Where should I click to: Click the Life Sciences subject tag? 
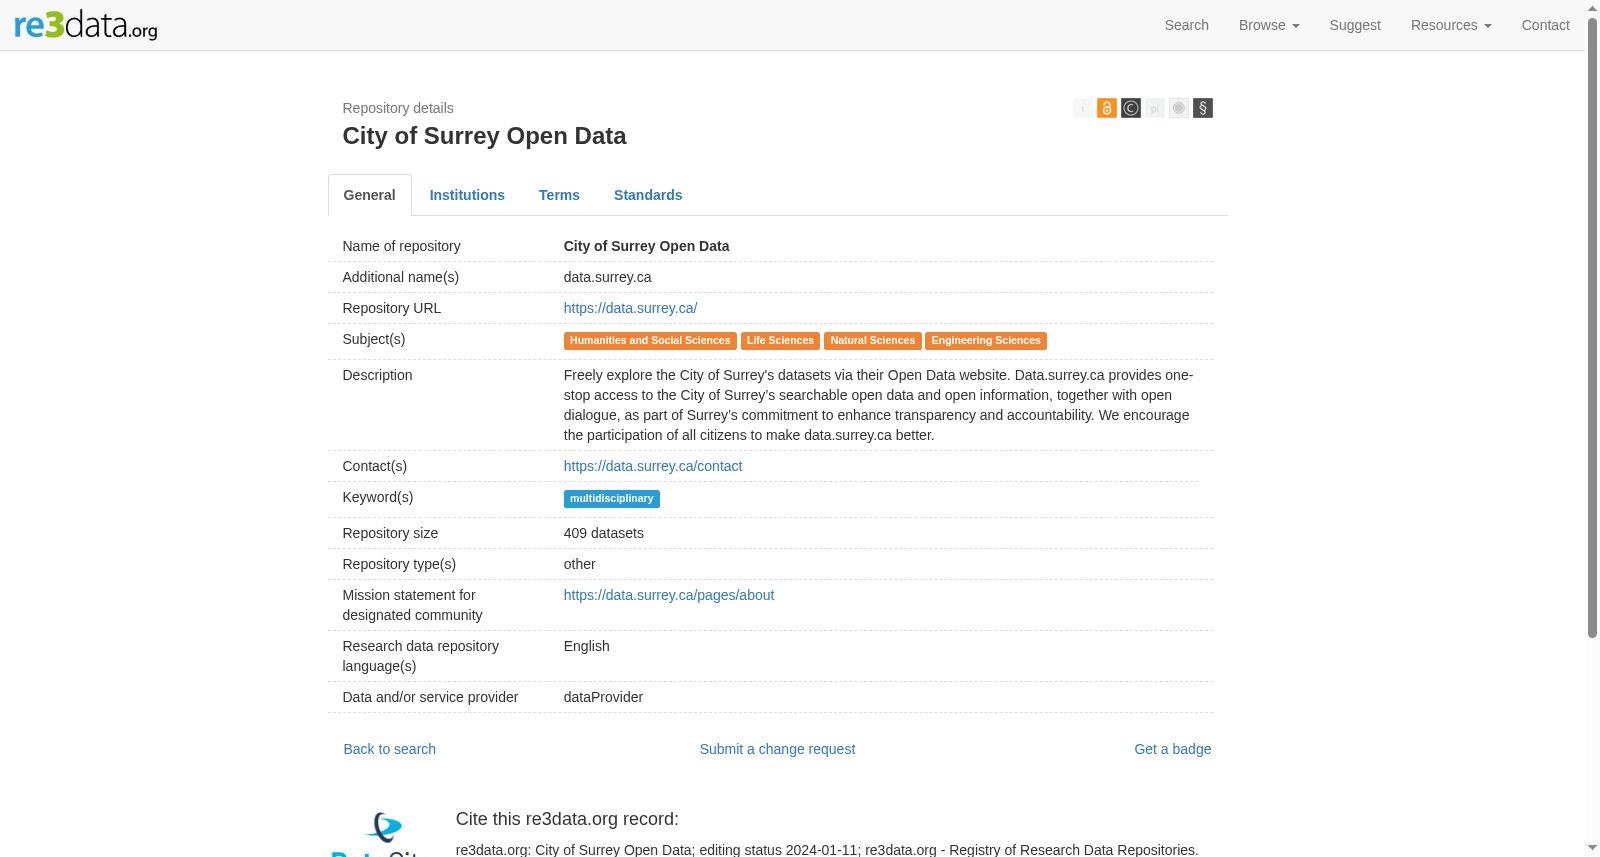(x=780, y=341)
